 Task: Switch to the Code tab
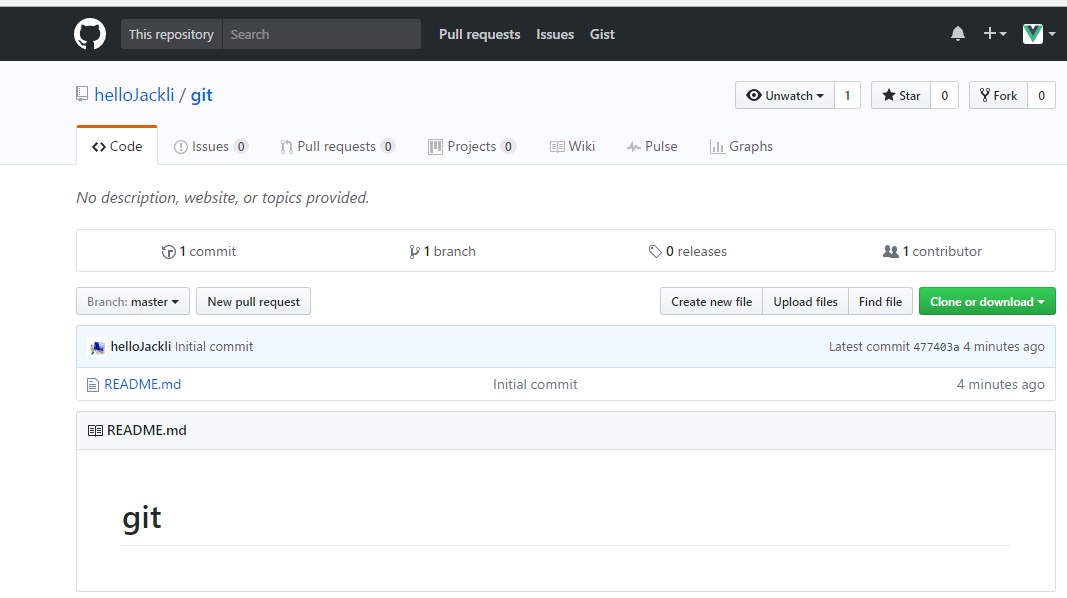(117, 146)
